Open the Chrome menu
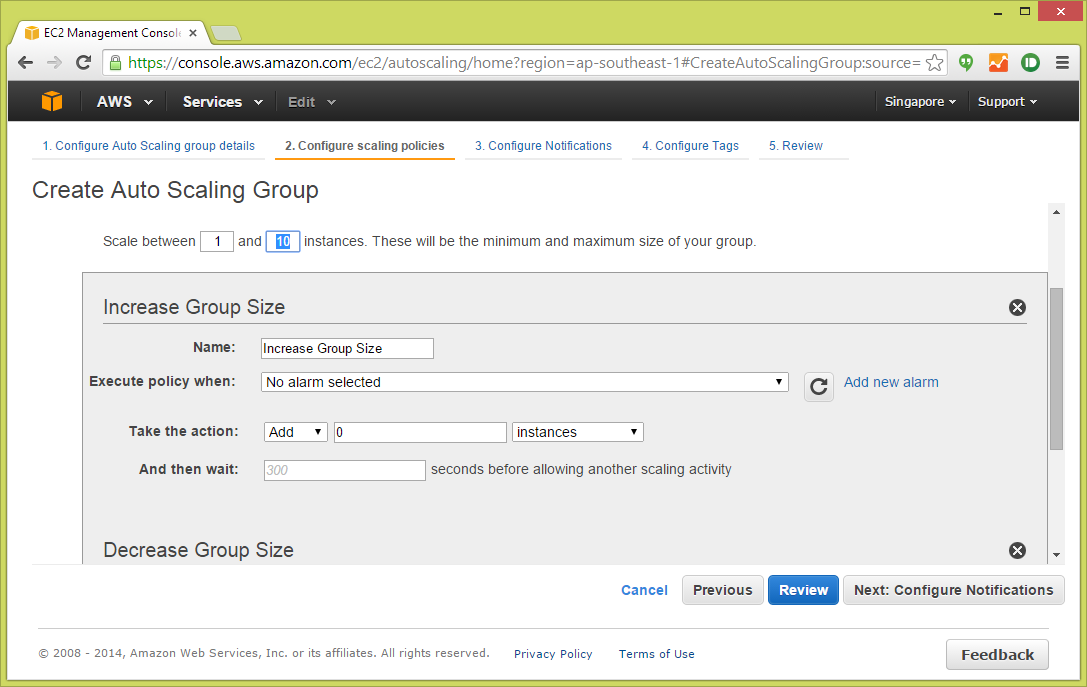This screenshot has height=687, width=1087. 1063,62
